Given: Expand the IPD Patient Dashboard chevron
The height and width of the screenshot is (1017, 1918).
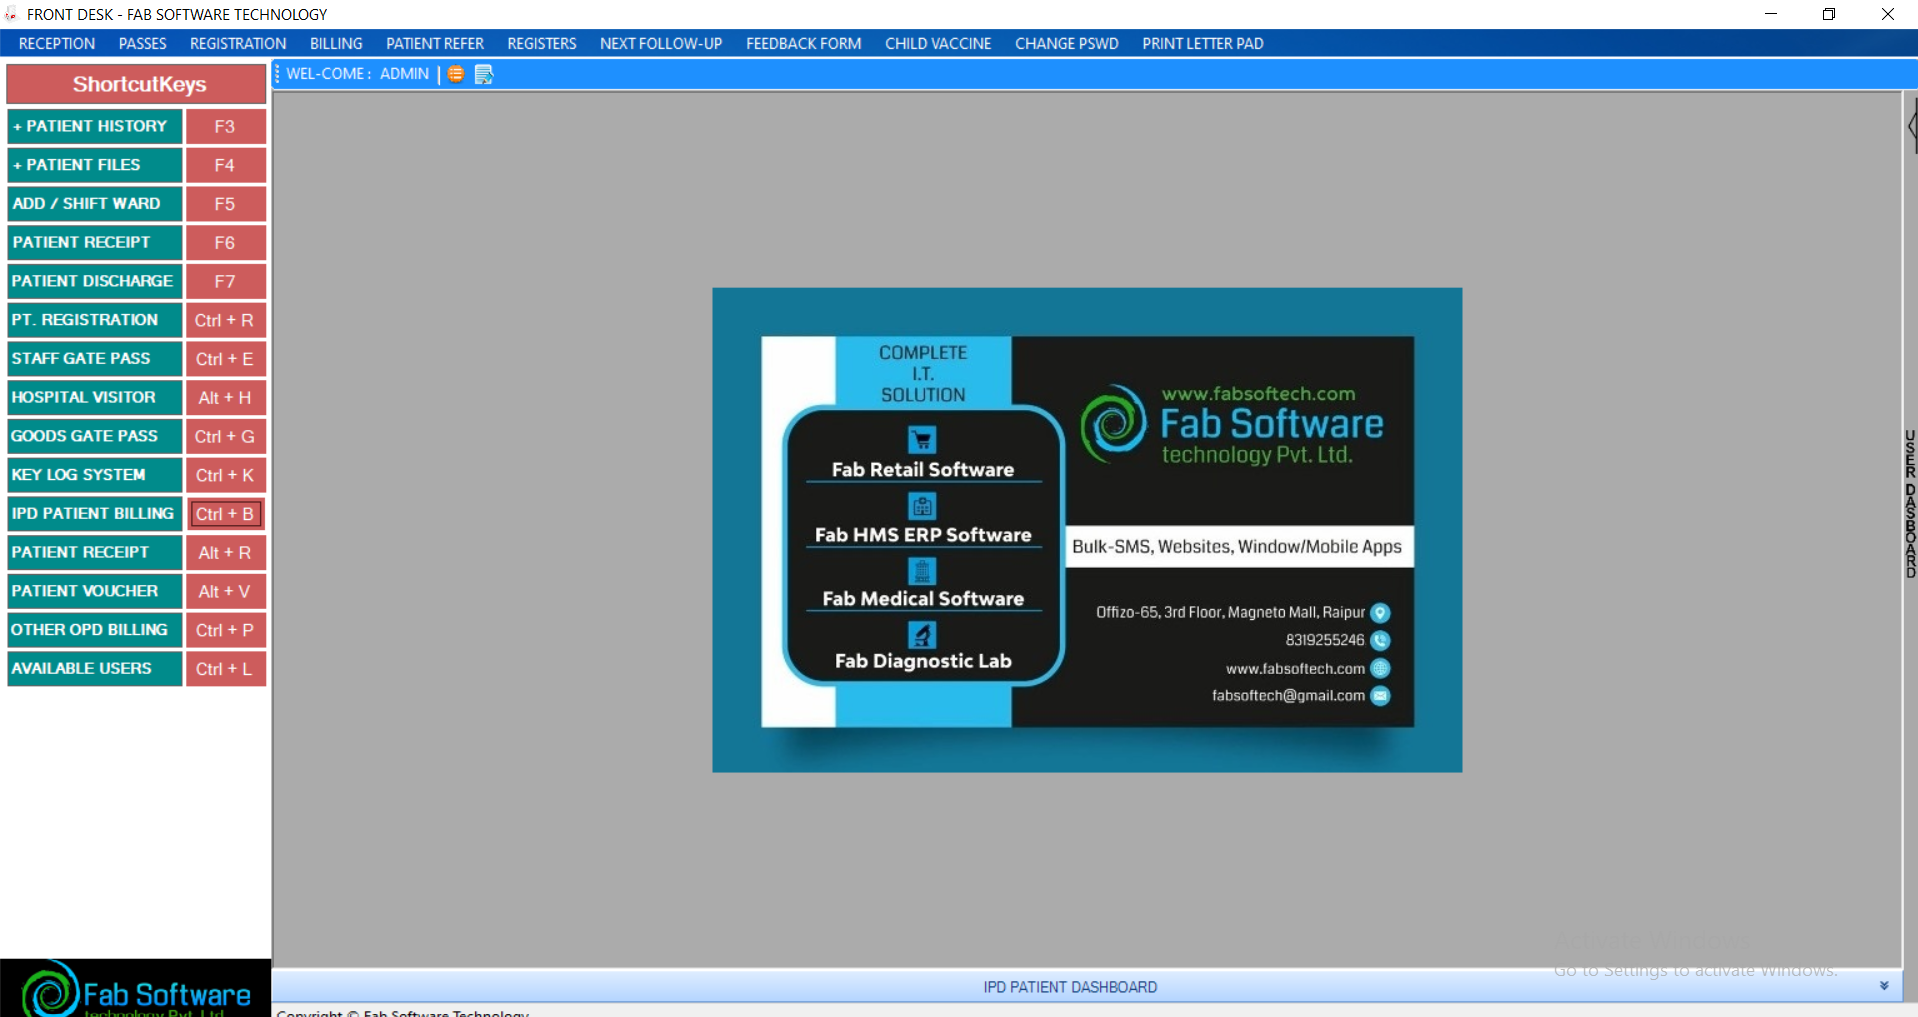Looking at the screenshot, I should 1884,986.
